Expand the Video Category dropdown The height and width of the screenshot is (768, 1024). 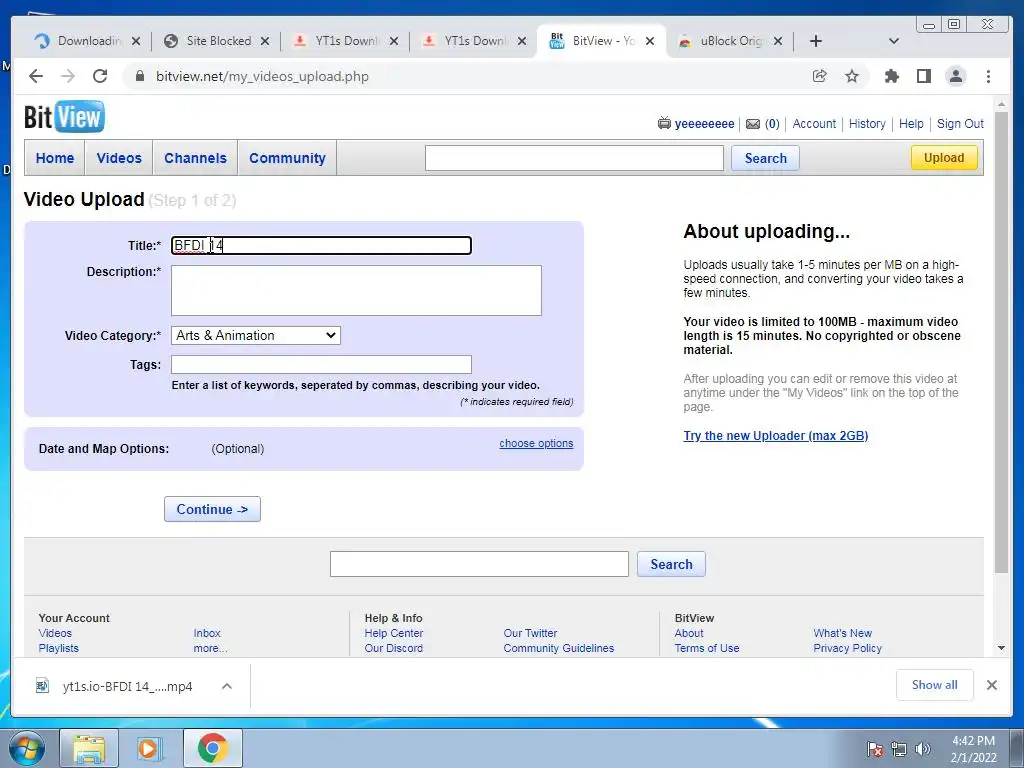pyautogui.click(x=256, y=335)
